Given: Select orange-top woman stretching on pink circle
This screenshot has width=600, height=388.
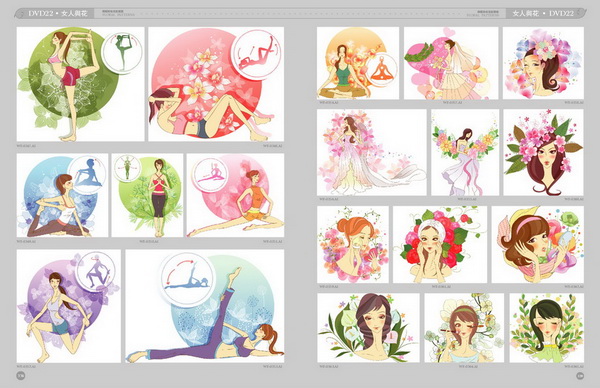Looking at the screenshot, I should [235, 195].
